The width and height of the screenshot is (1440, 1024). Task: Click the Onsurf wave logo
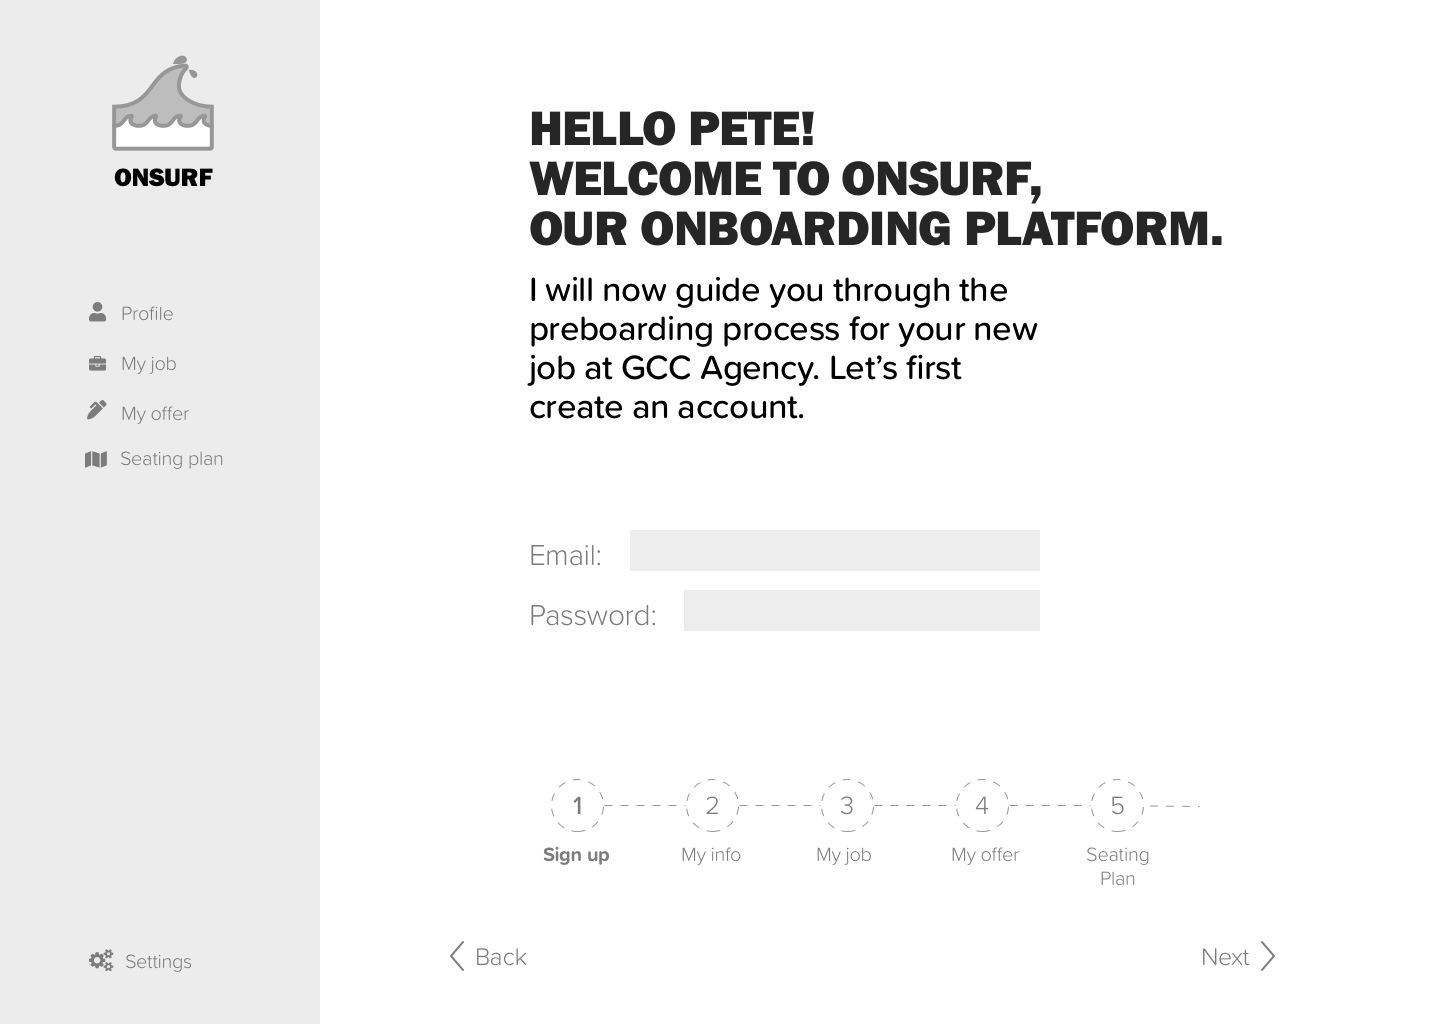point(163,104)
